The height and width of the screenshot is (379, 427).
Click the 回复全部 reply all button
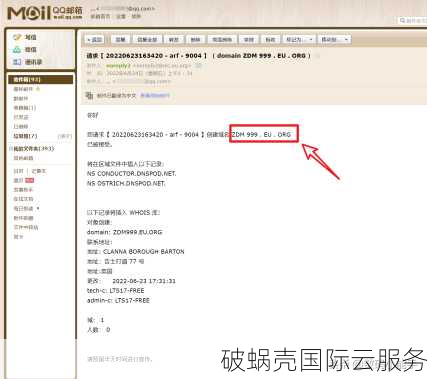(147, 40)
